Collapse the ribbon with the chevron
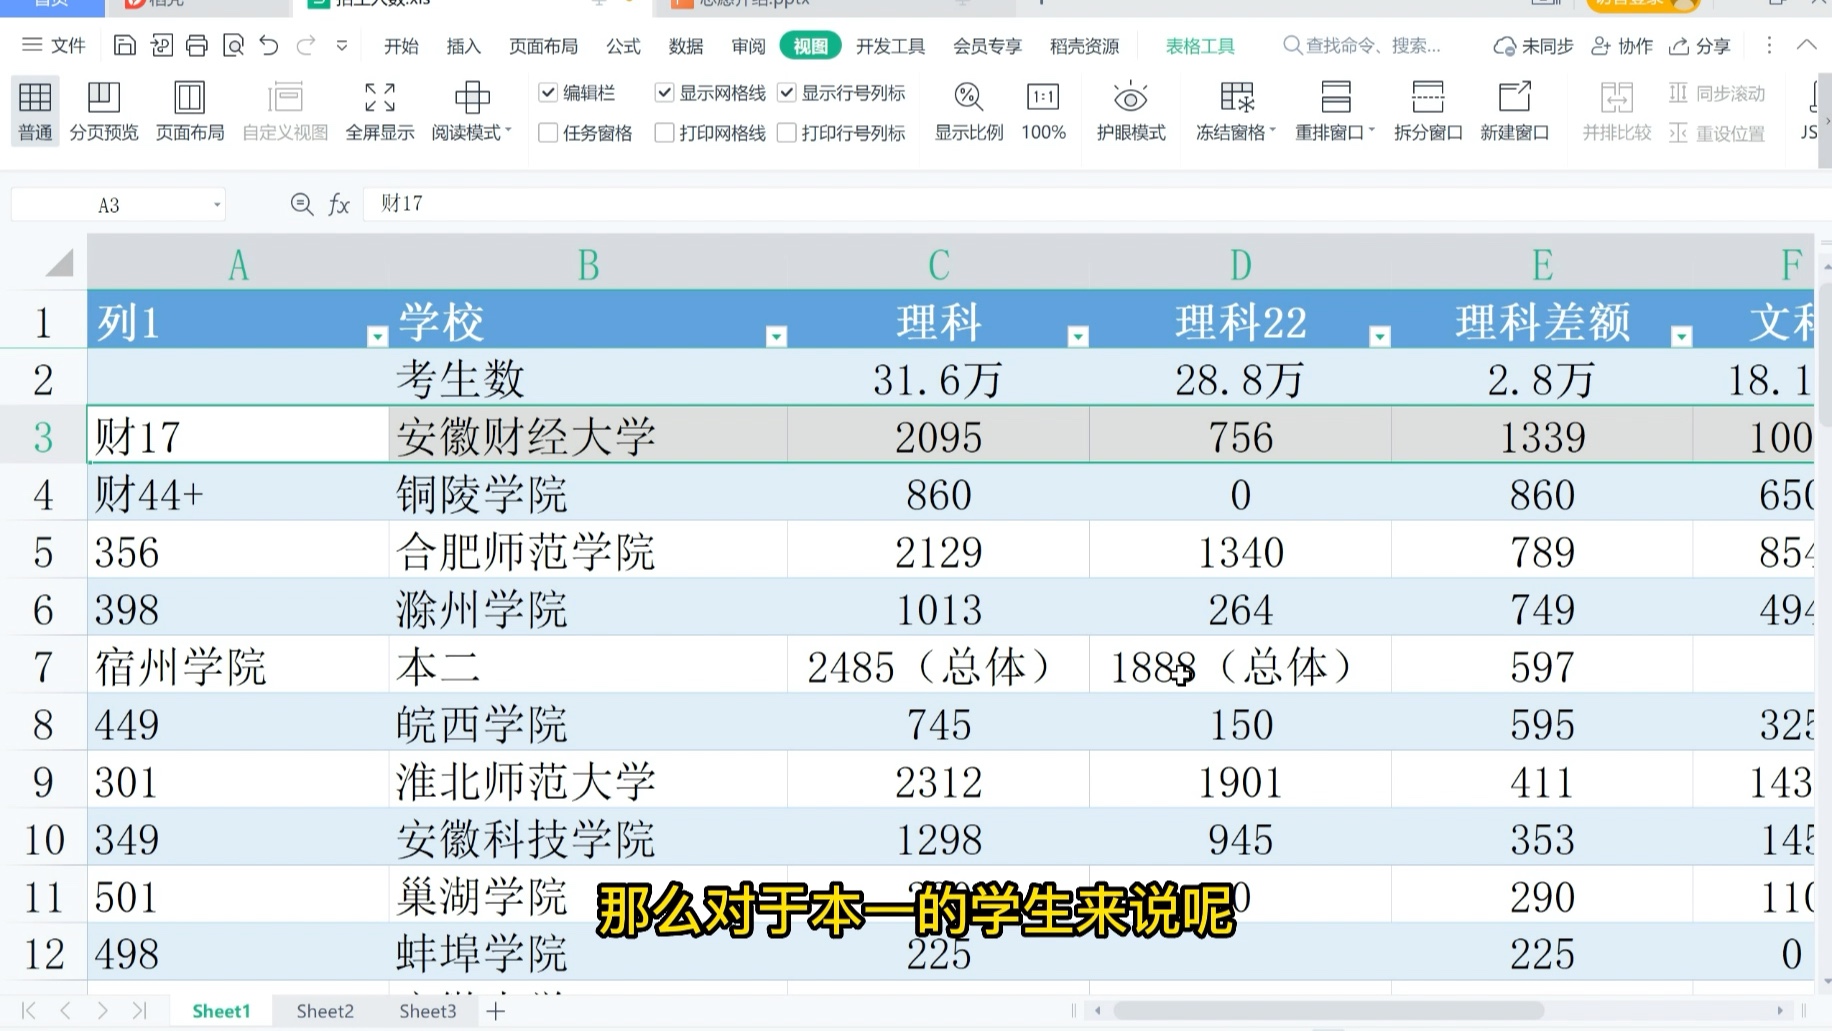This screenshot has height=1031, width=1832. (1806, 45)
